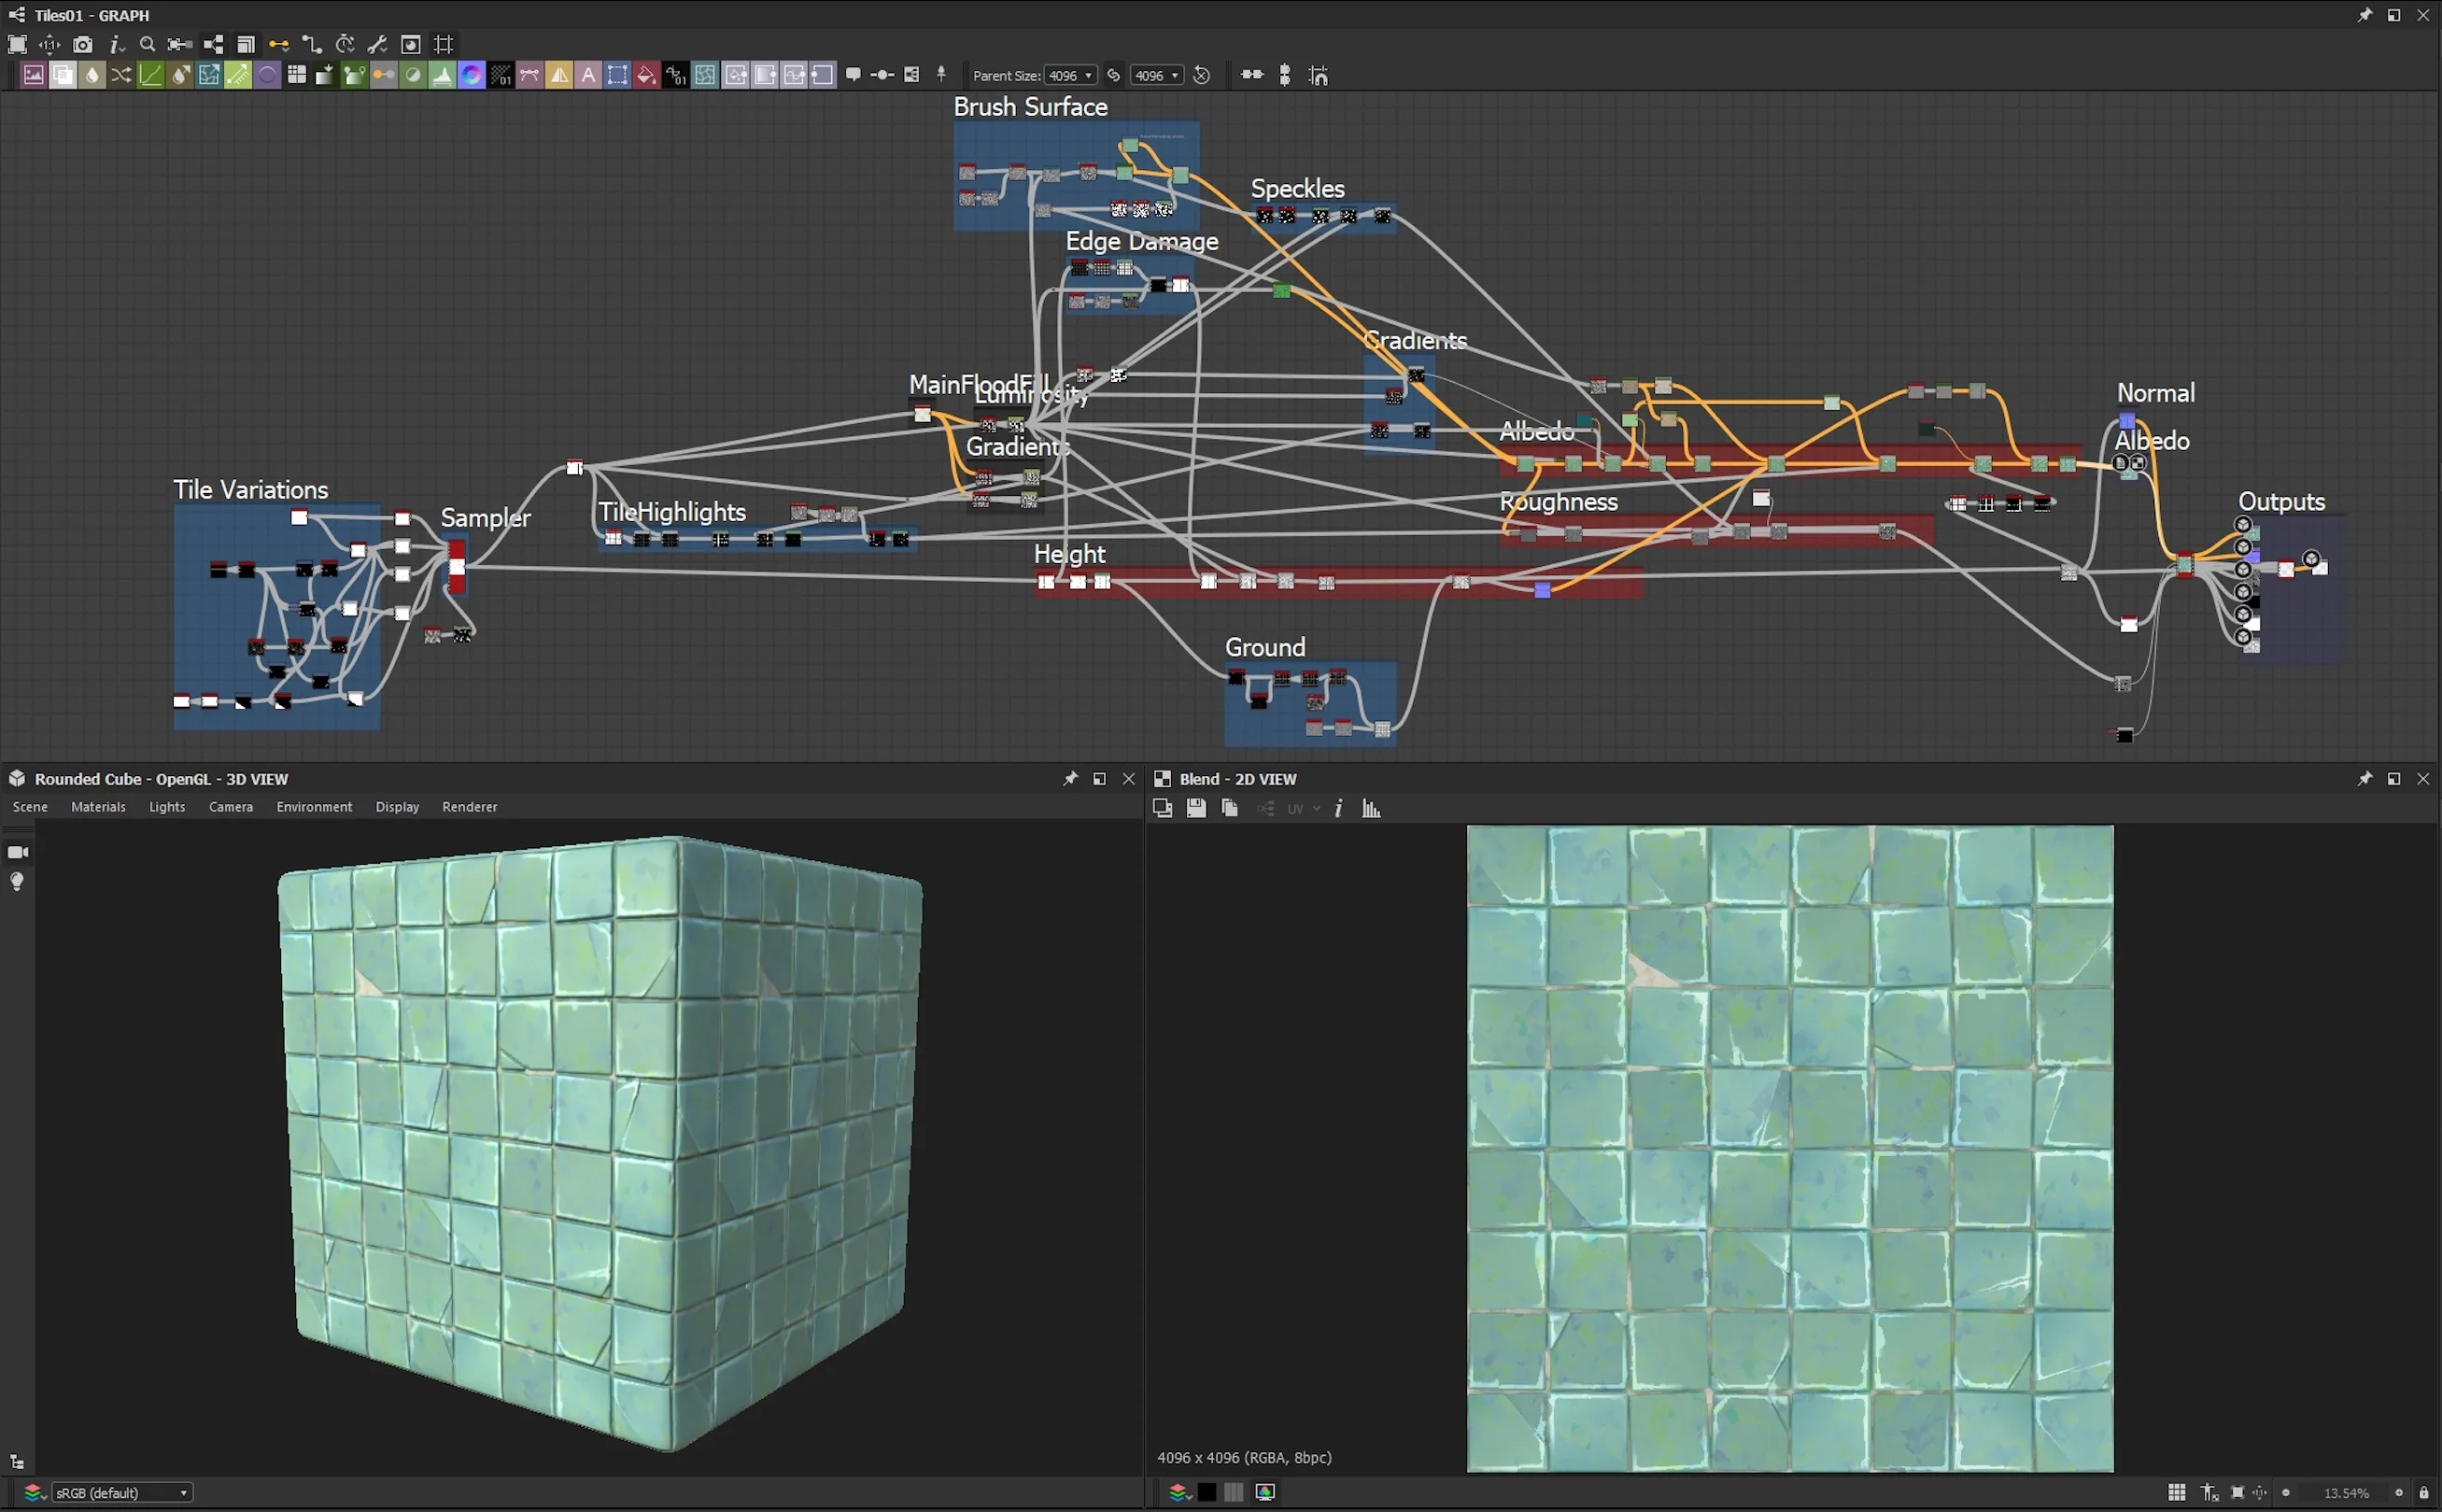
Task: Open the Display menu
Action: [397, 806]
